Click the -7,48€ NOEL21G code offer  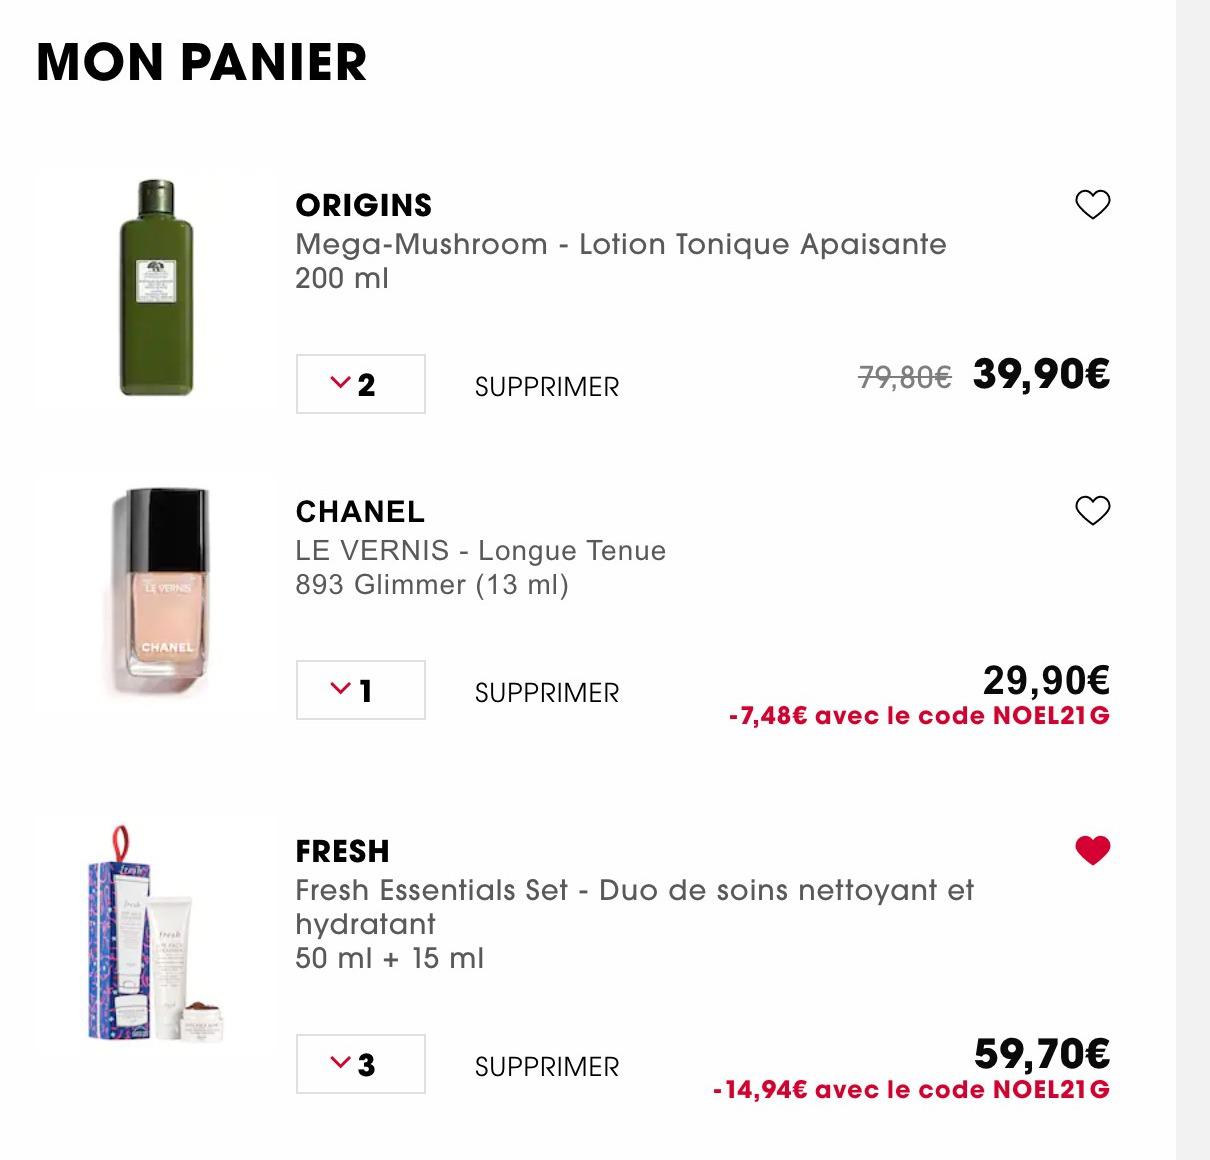(919, 716)
